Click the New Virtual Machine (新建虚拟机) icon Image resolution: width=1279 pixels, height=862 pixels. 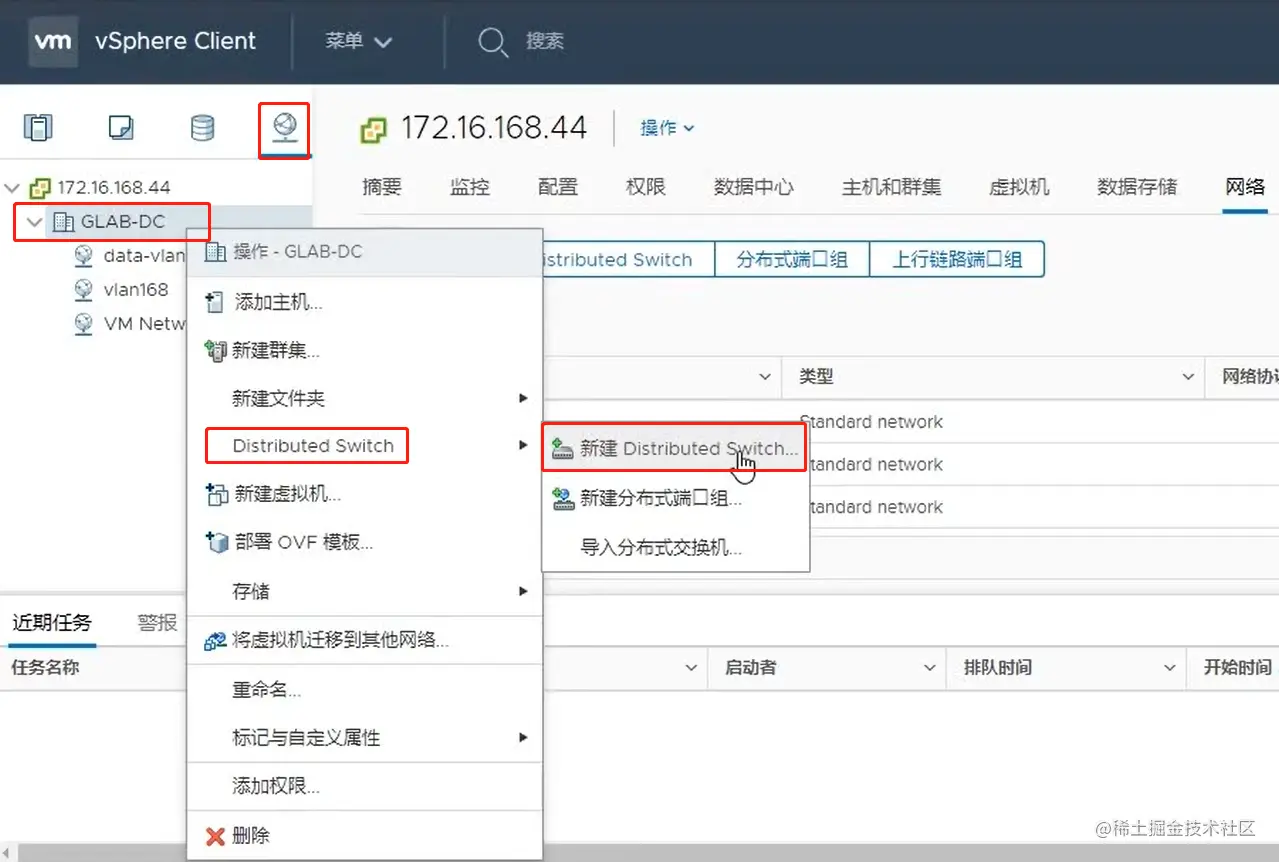[216, 494]
